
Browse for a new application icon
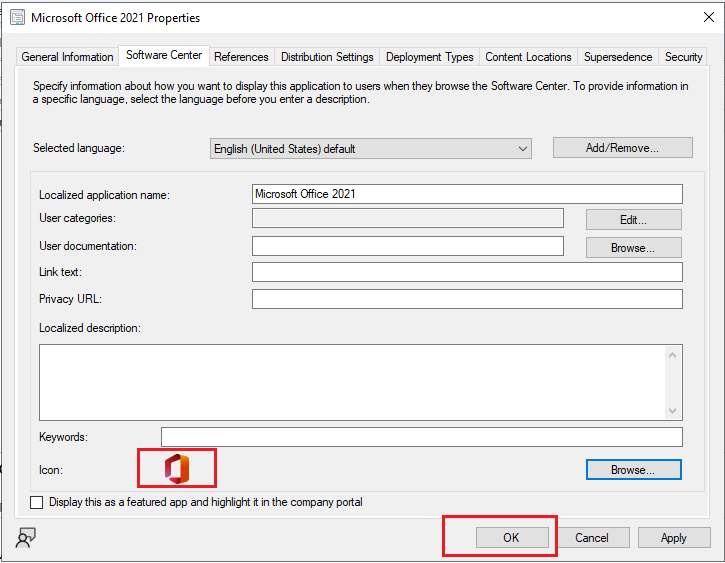click(x=633, y=470)
